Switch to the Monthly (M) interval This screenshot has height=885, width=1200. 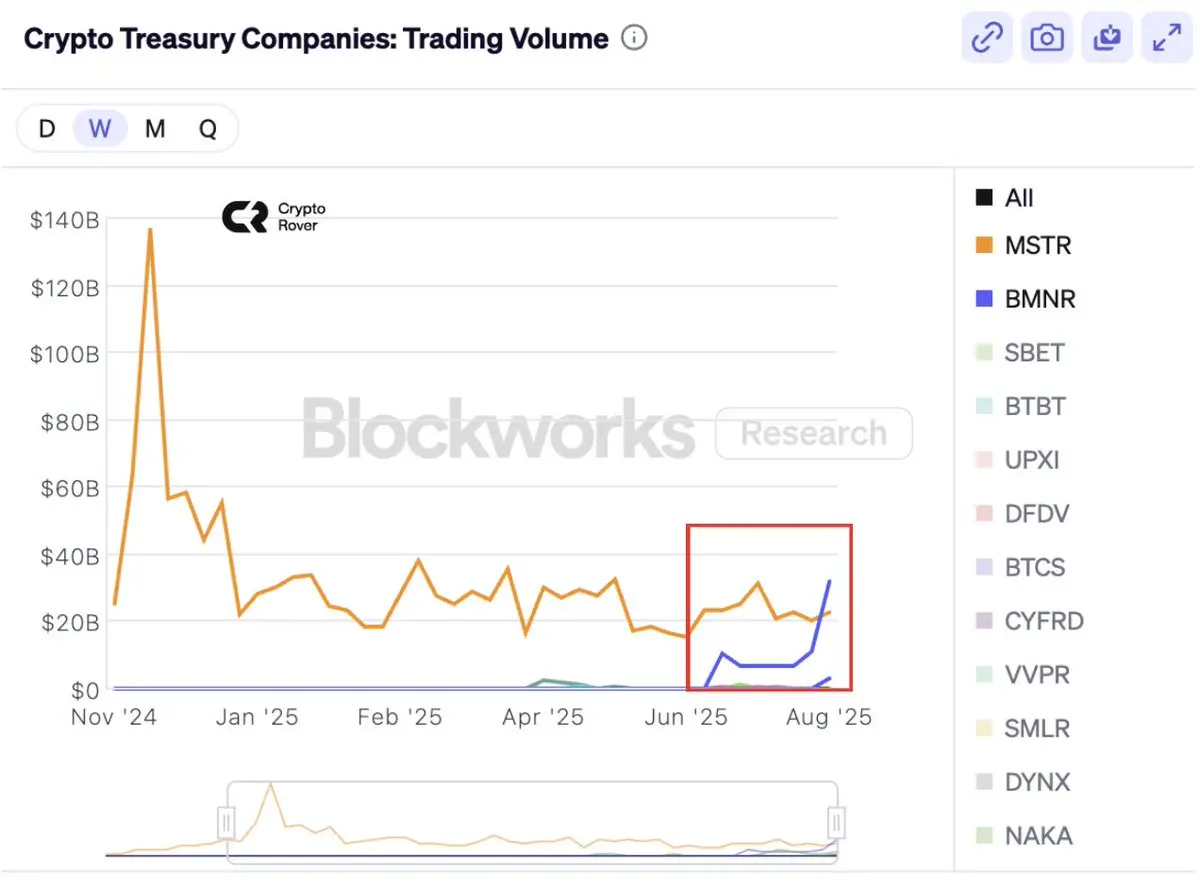[x=155, y=129]
